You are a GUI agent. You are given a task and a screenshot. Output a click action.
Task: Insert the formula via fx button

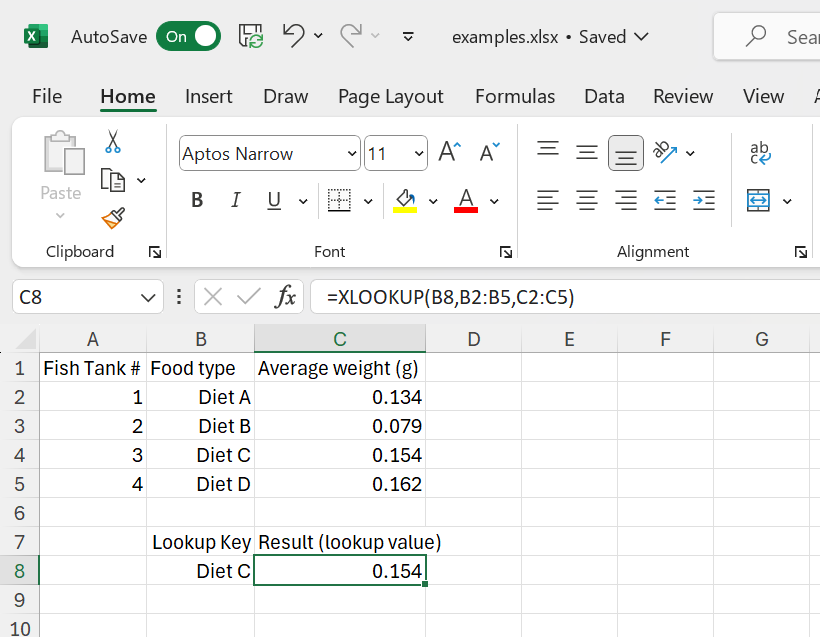click(286, 296)
